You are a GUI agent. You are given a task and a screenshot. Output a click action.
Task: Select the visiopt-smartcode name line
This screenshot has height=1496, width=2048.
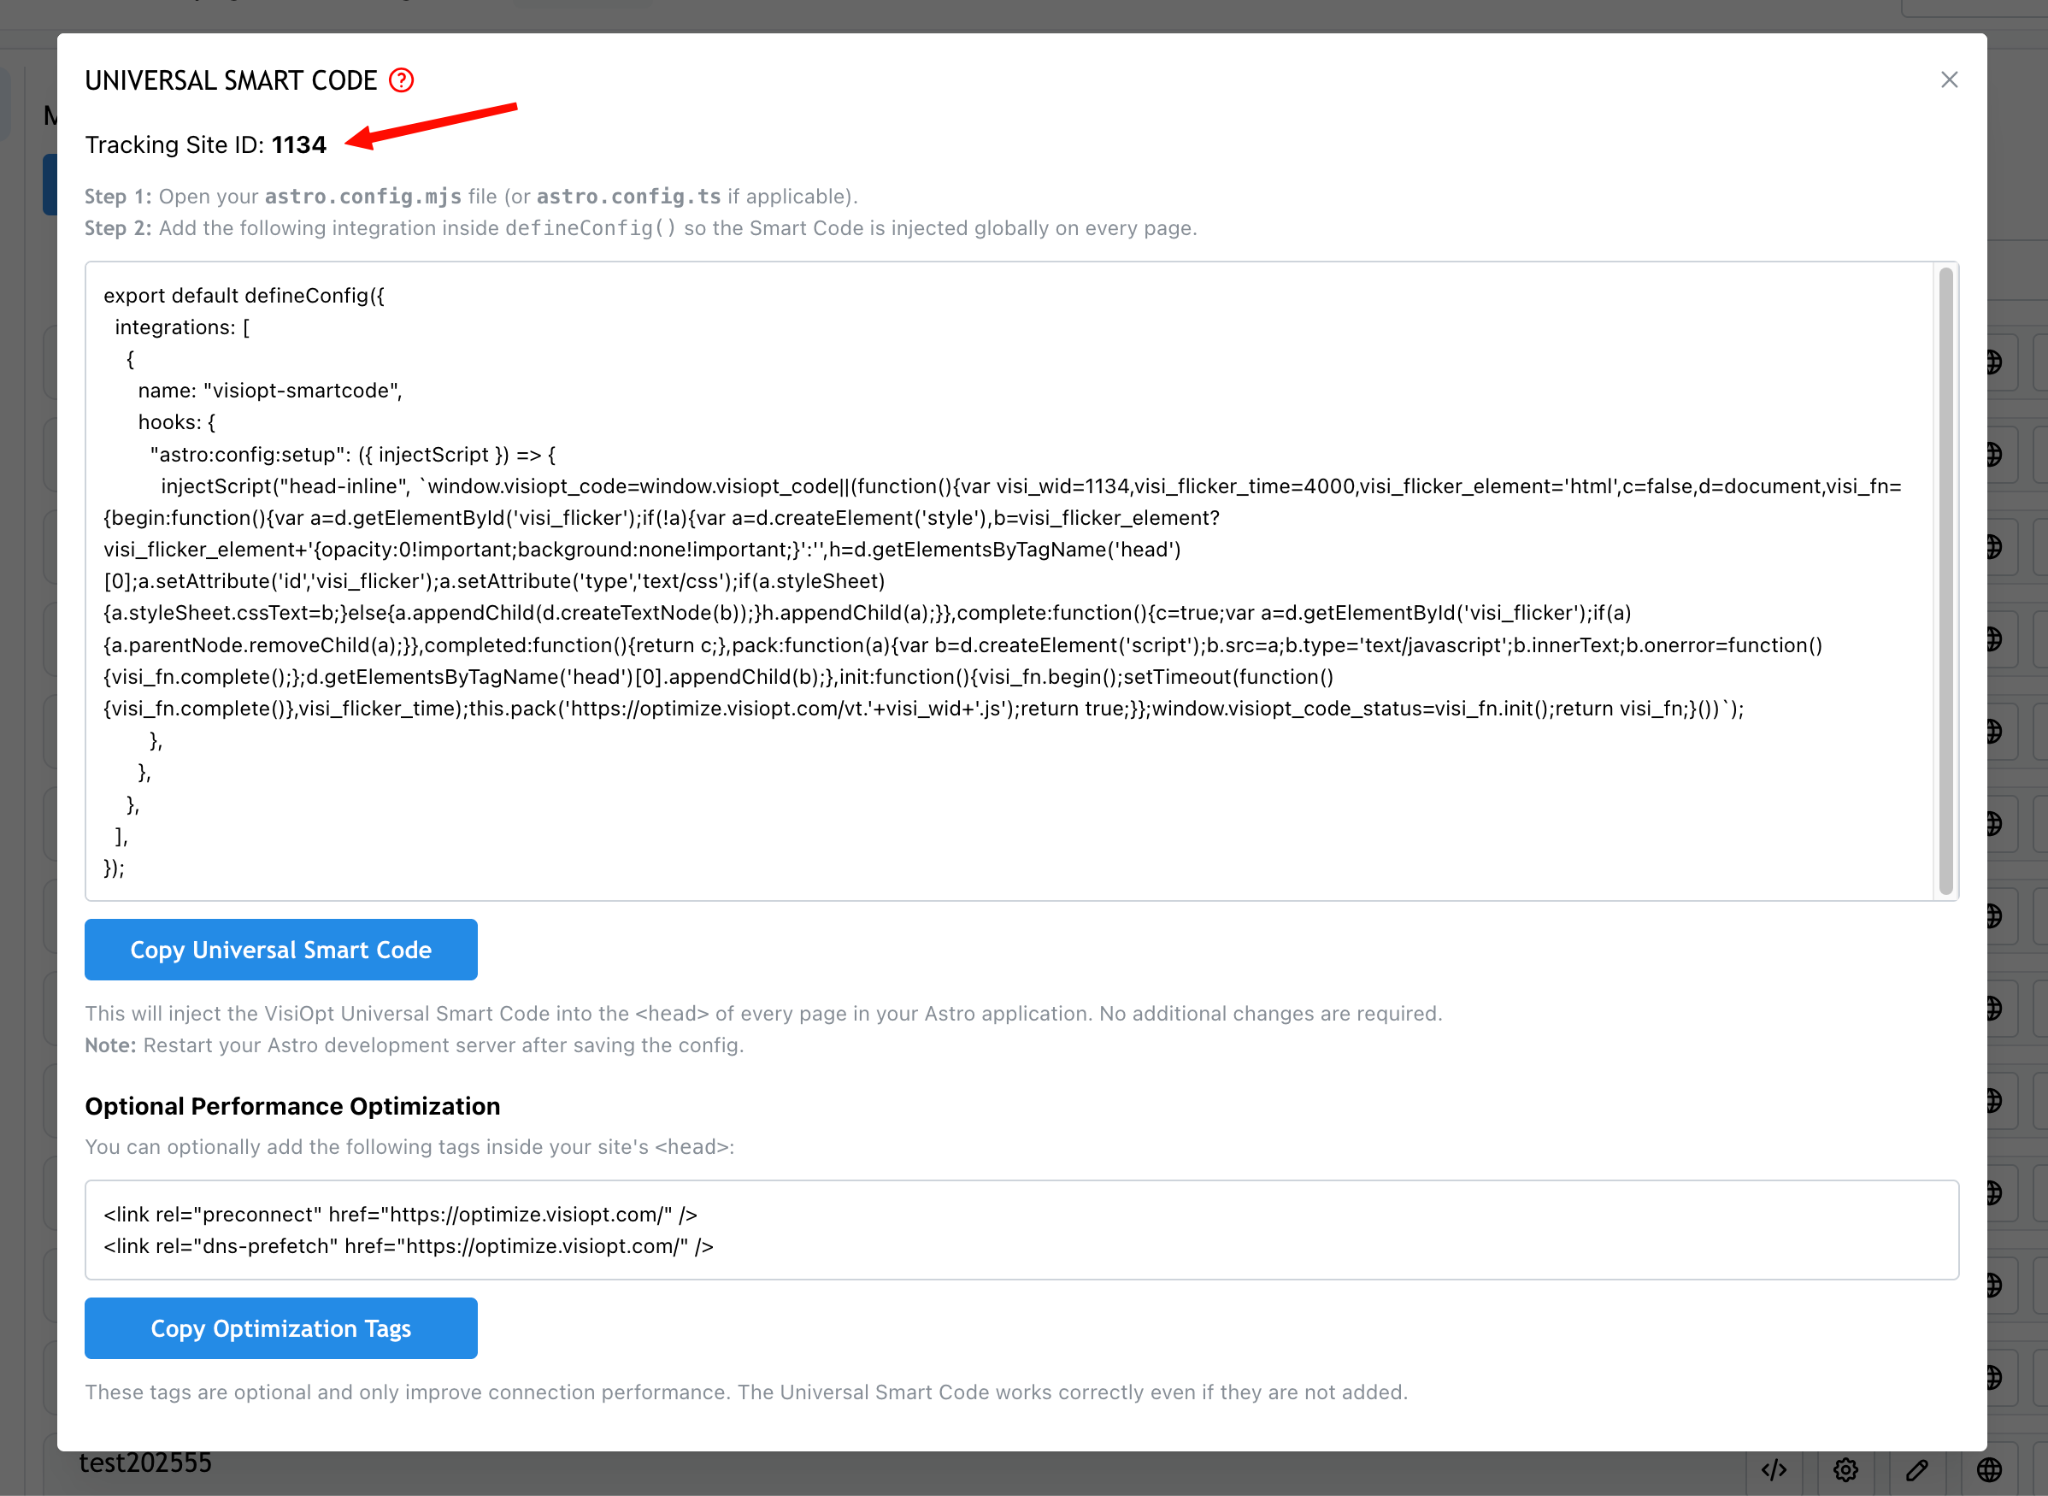click(x=270, y=391)
